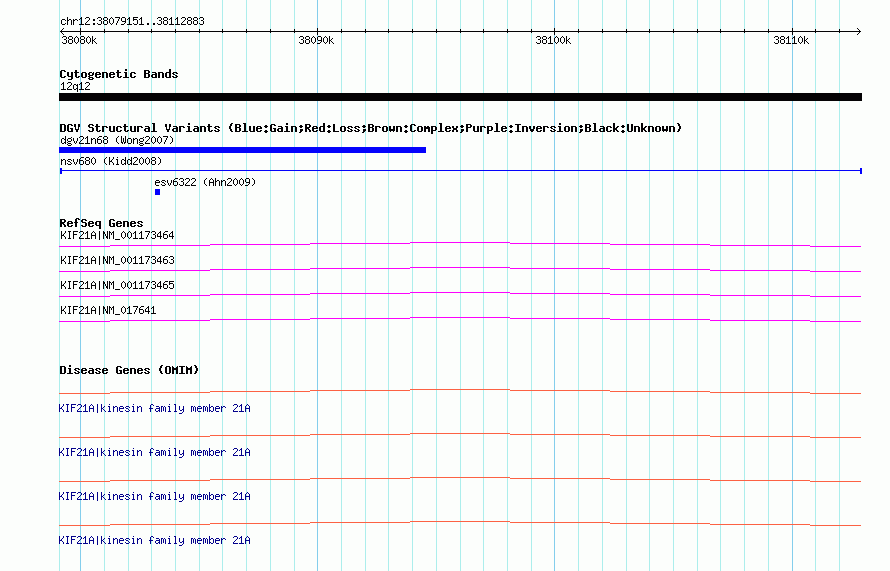Open the dgv21n68 (Wong2007) variant label
This screenshot has width=890, height=571.
(117, 140)
